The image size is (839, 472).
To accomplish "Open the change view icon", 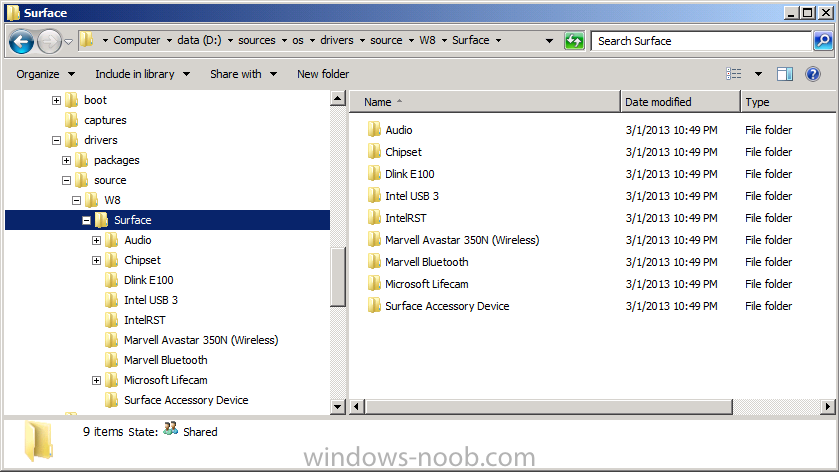I will 734,74.
